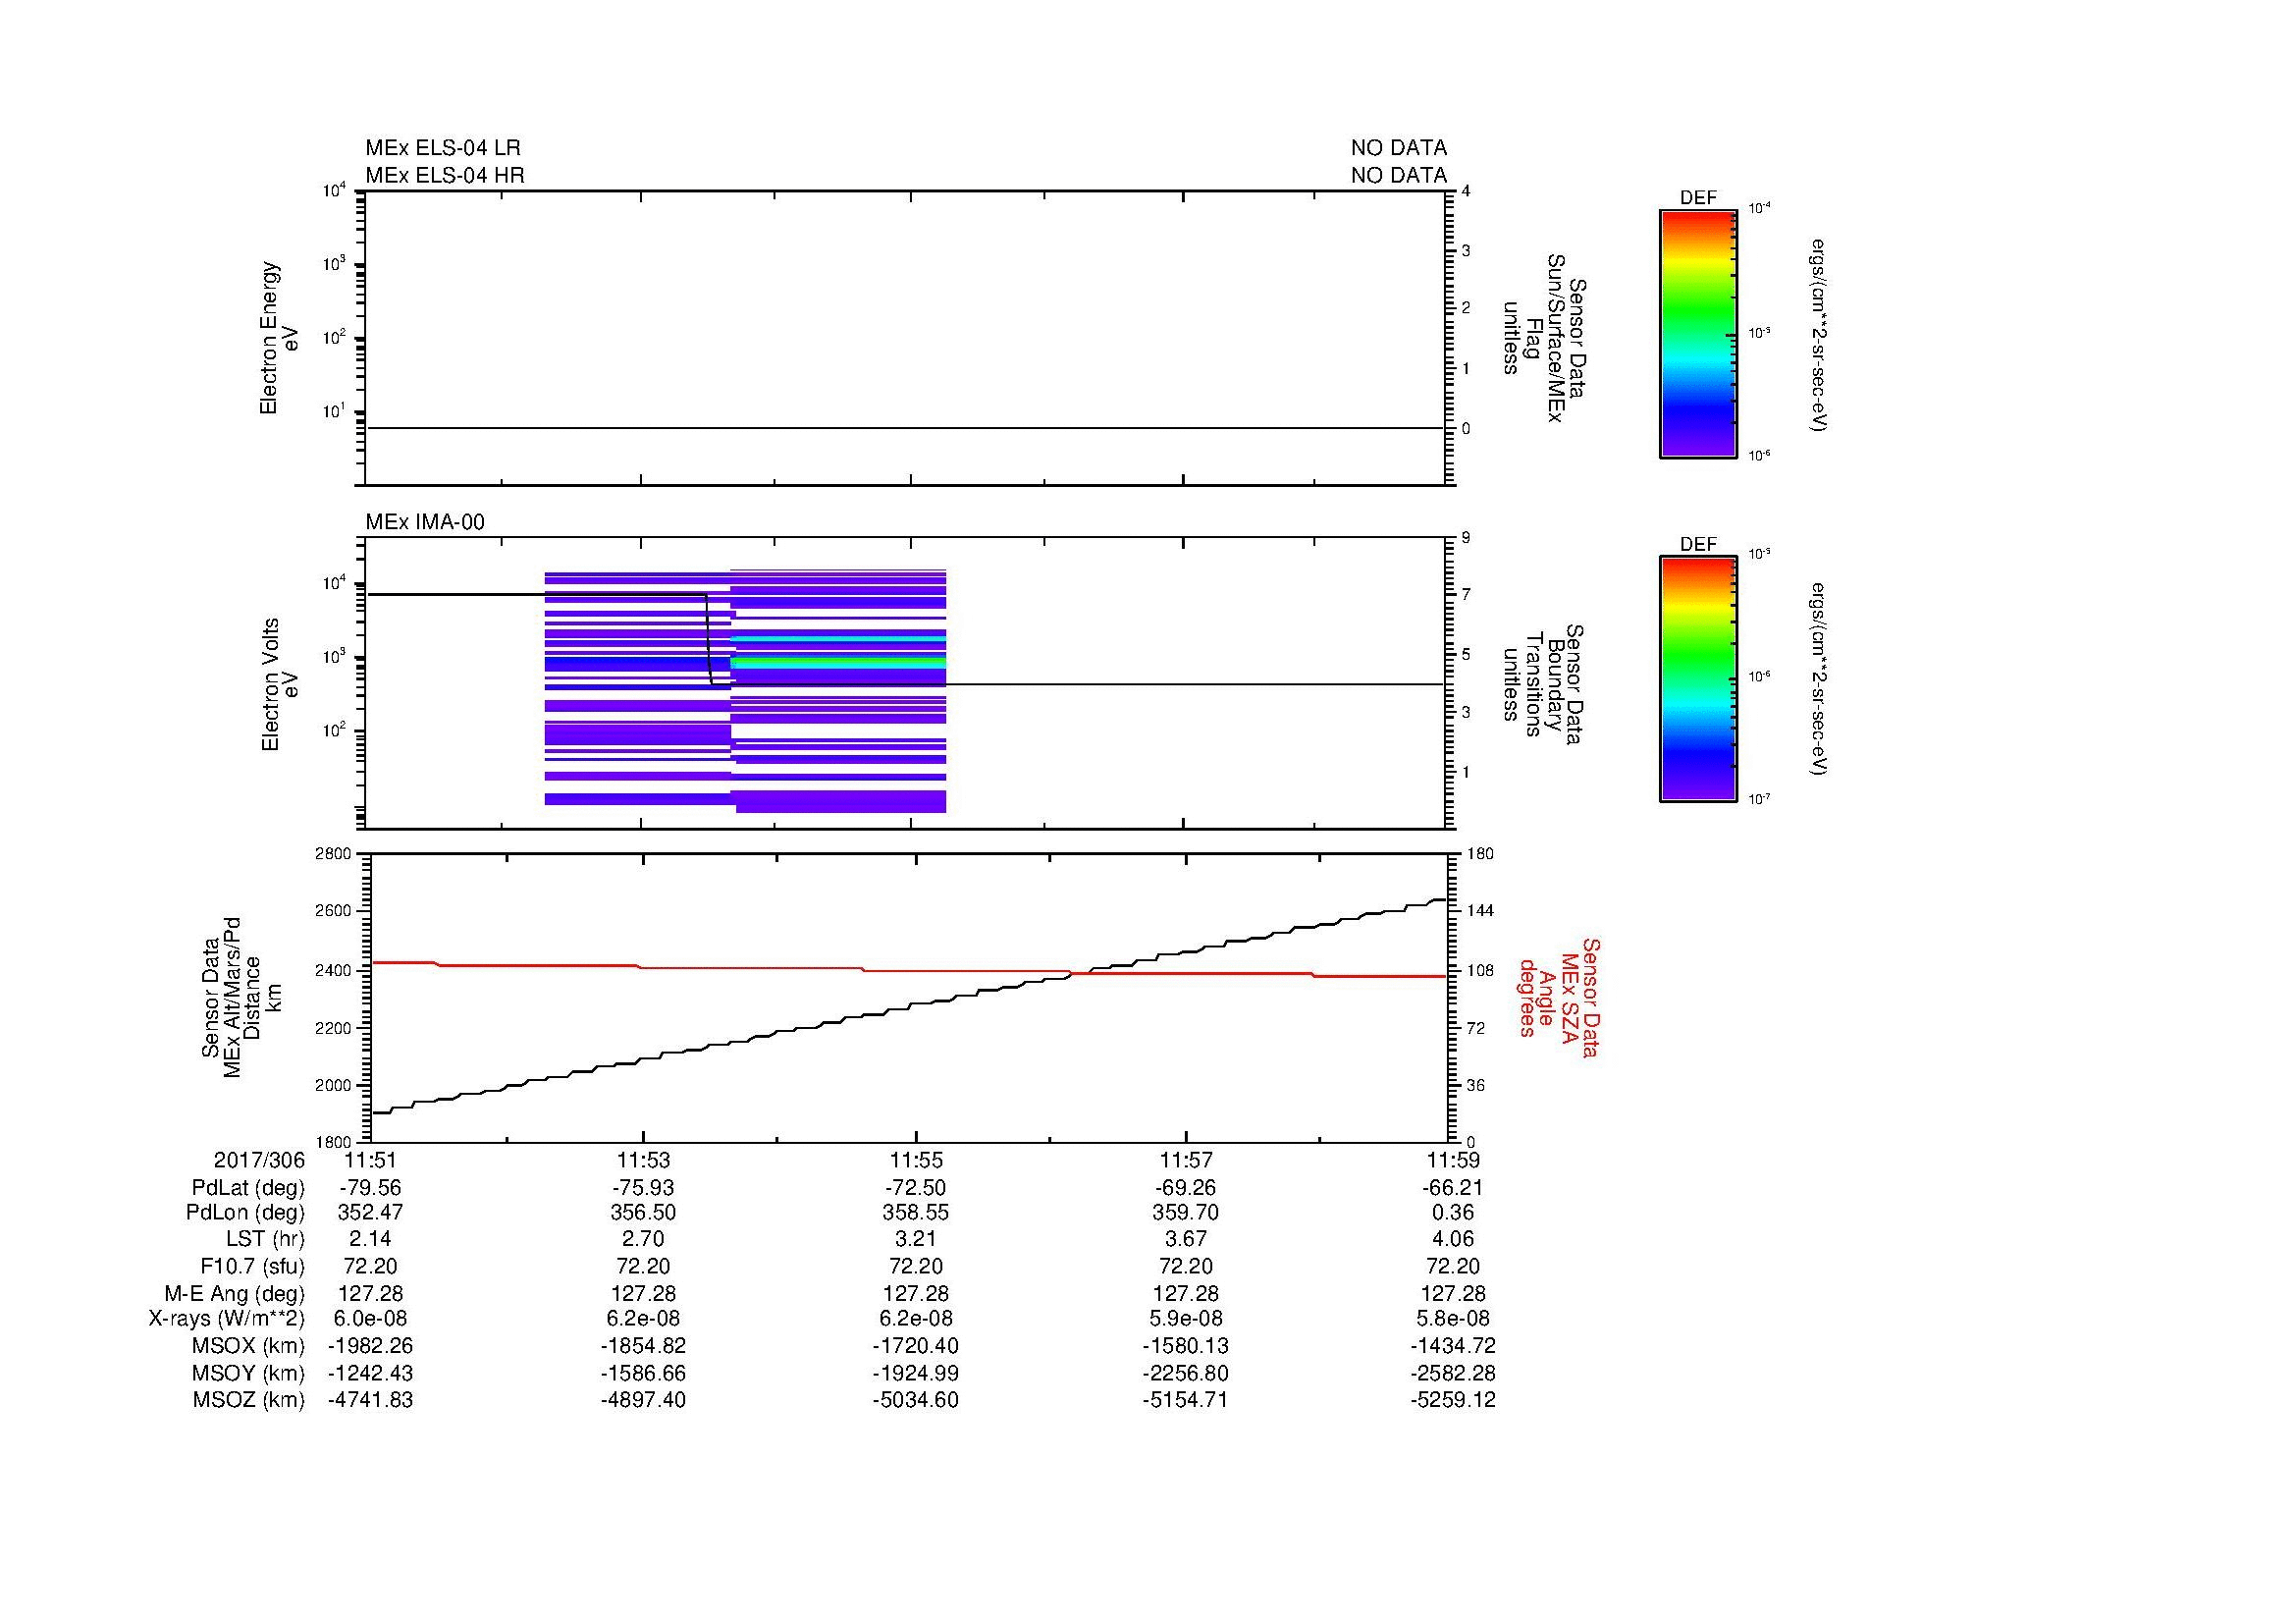Click the MSOX value '-1982.26'
The height and width of the screenshot is (1623, 2296).
(371, 1346)
